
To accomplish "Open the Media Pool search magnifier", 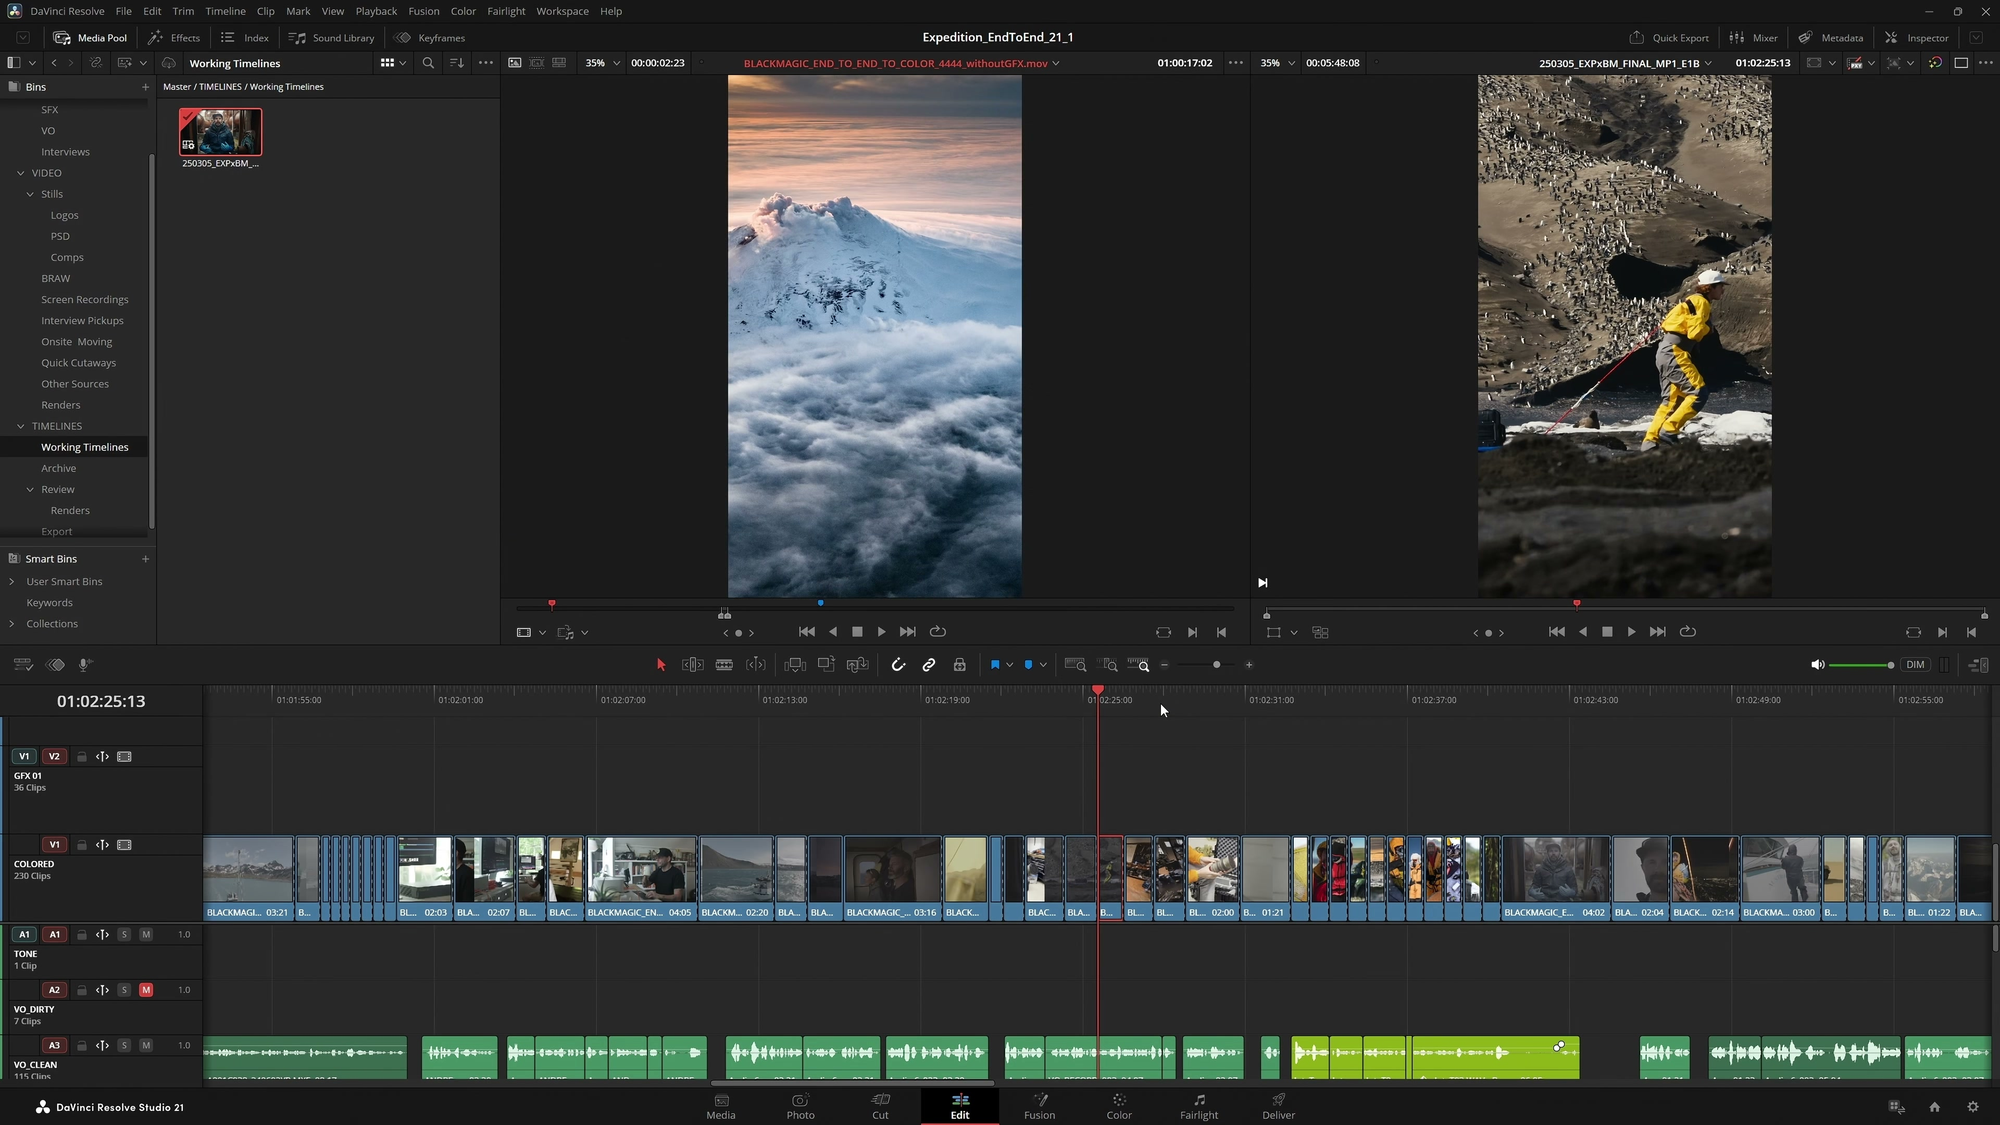I will tap(428, 63).
